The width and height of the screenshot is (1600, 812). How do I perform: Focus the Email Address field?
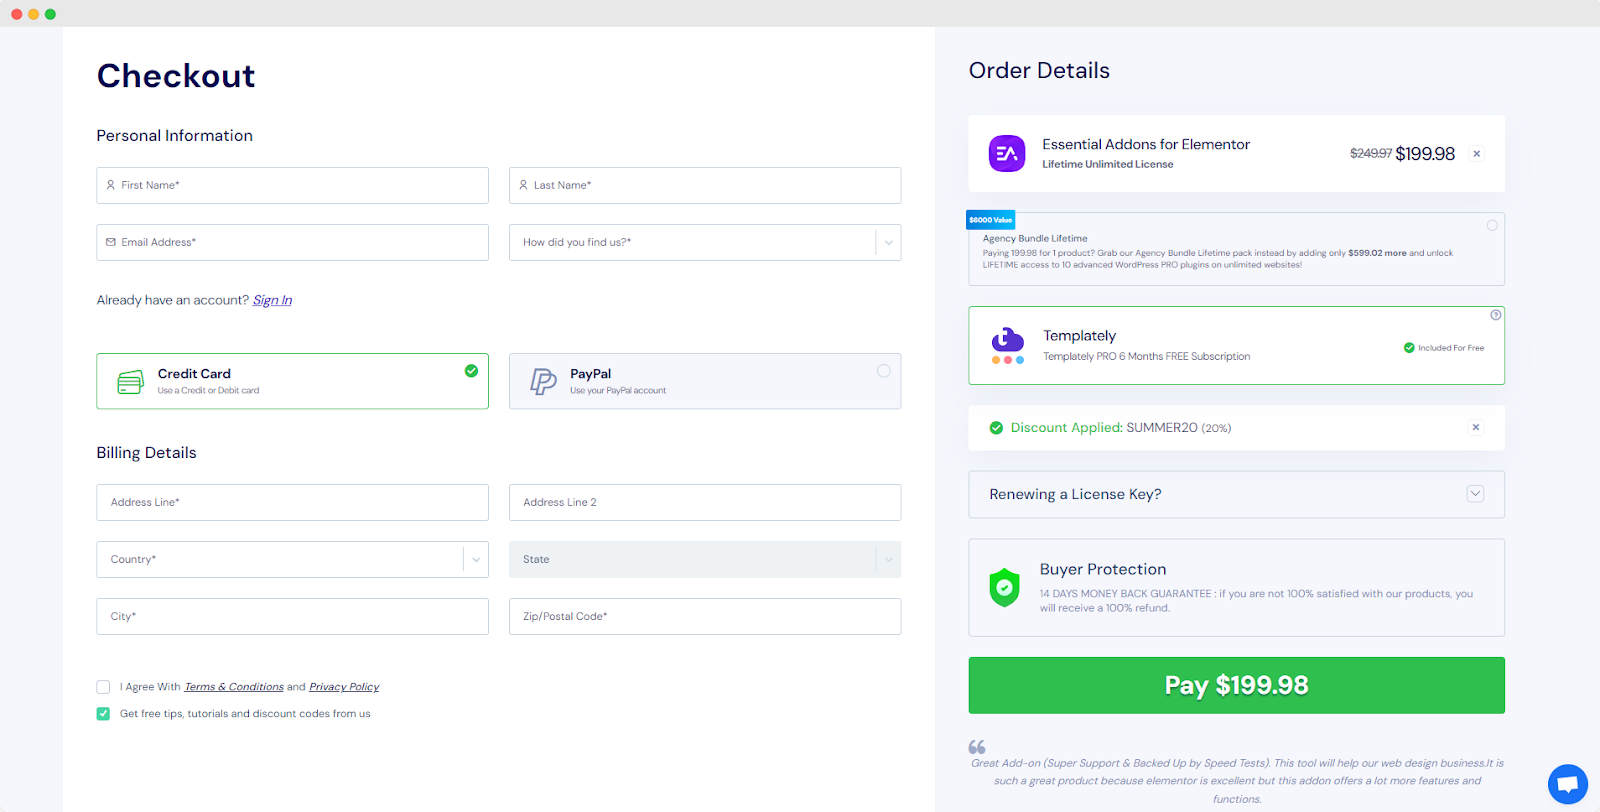292,242
